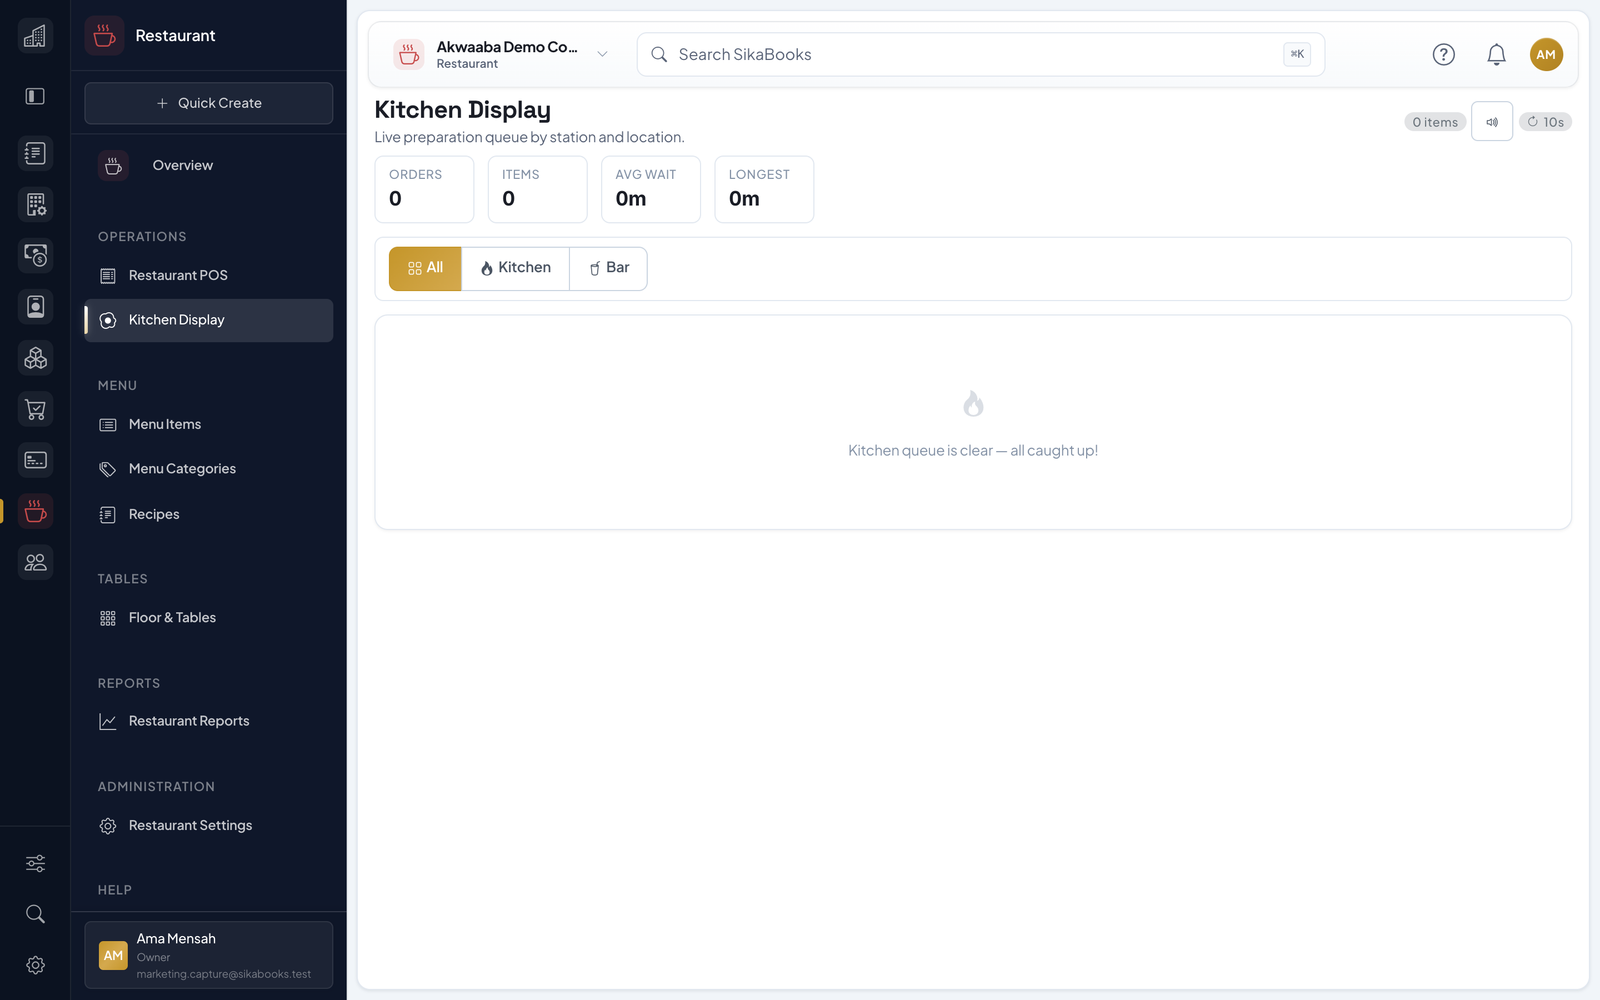Click the Floor & Tables grid icon
1600x1000 pixels.
click(108, 618)
